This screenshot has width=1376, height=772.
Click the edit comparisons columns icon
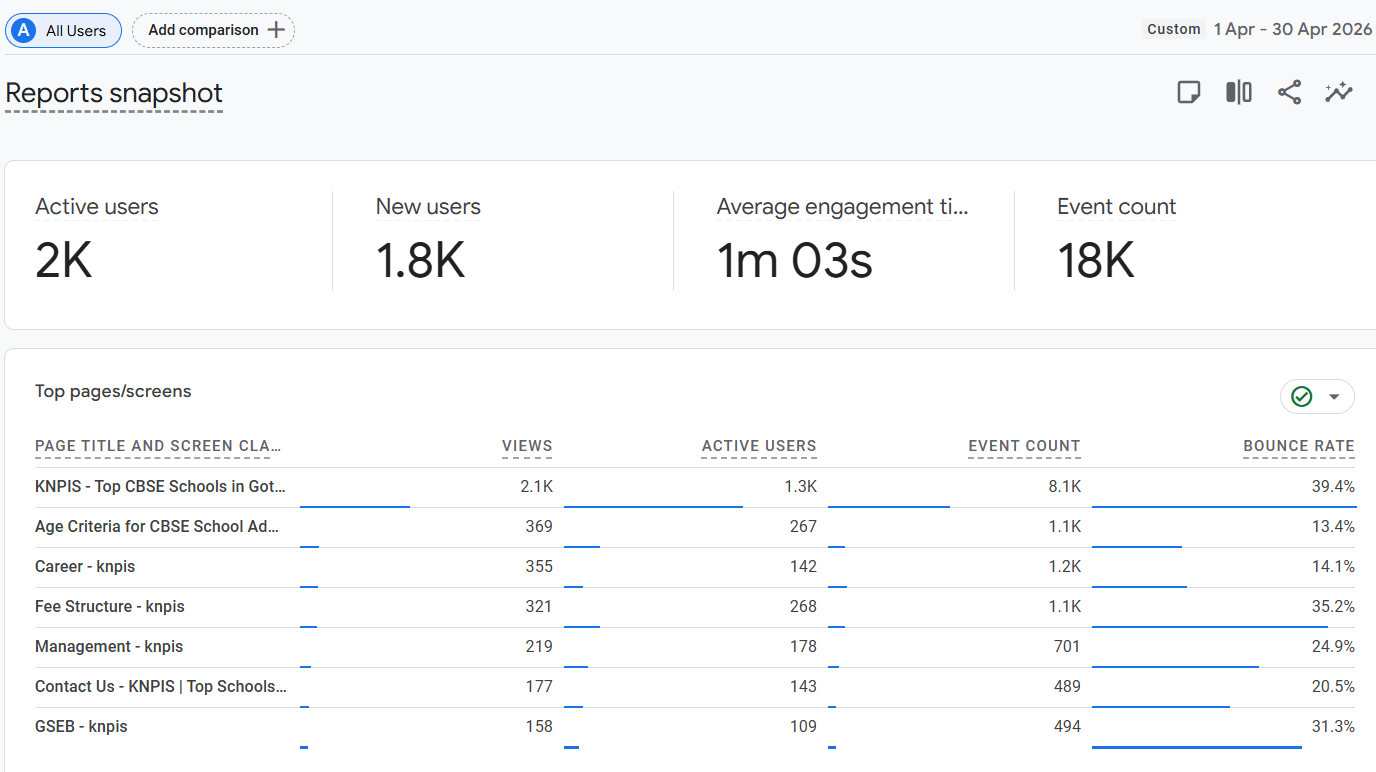[x=1238, y=93]
